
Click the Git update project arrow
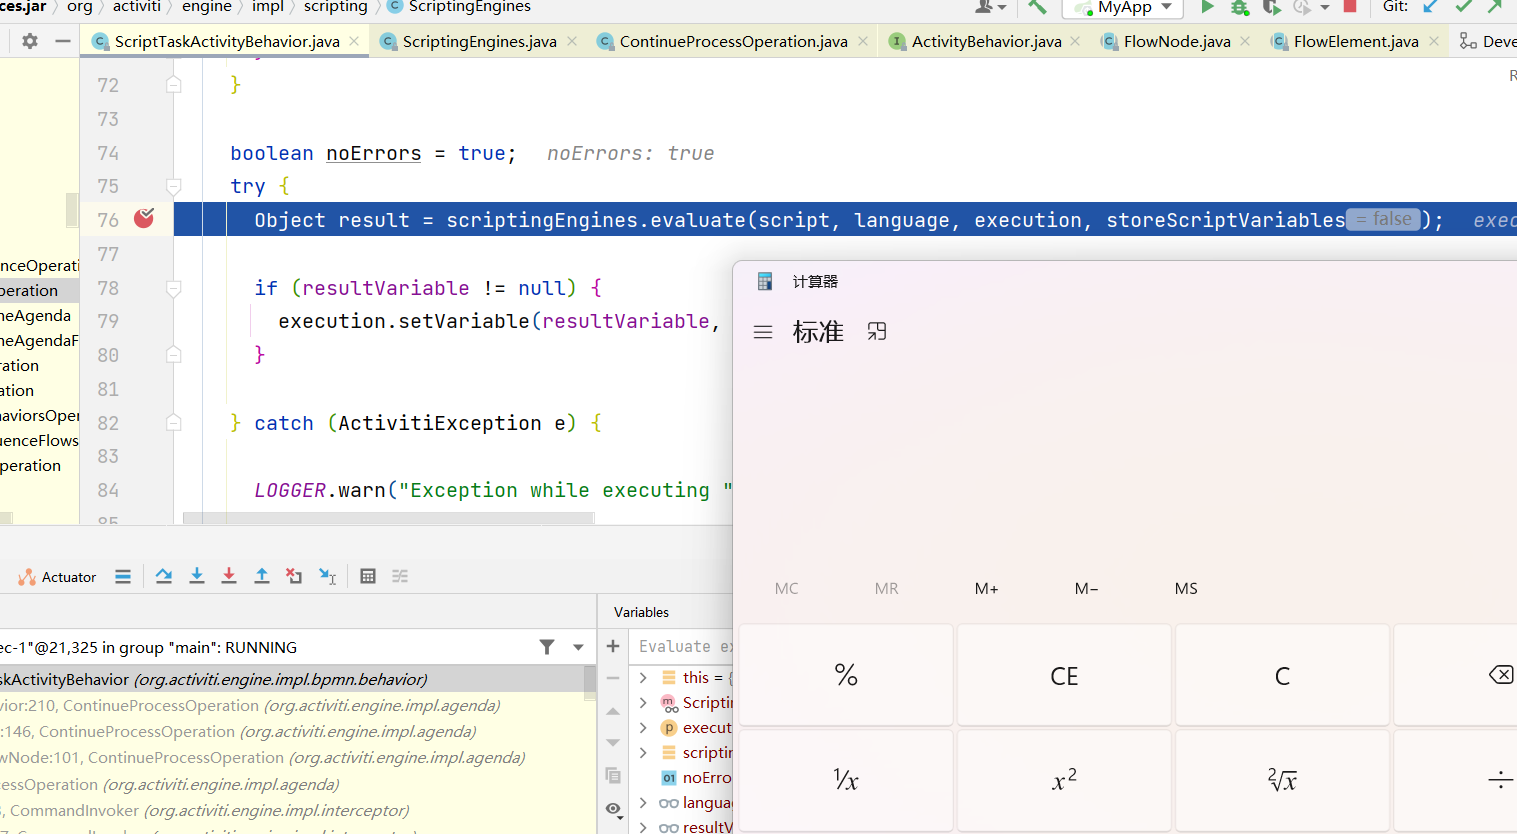point(1431,7)
